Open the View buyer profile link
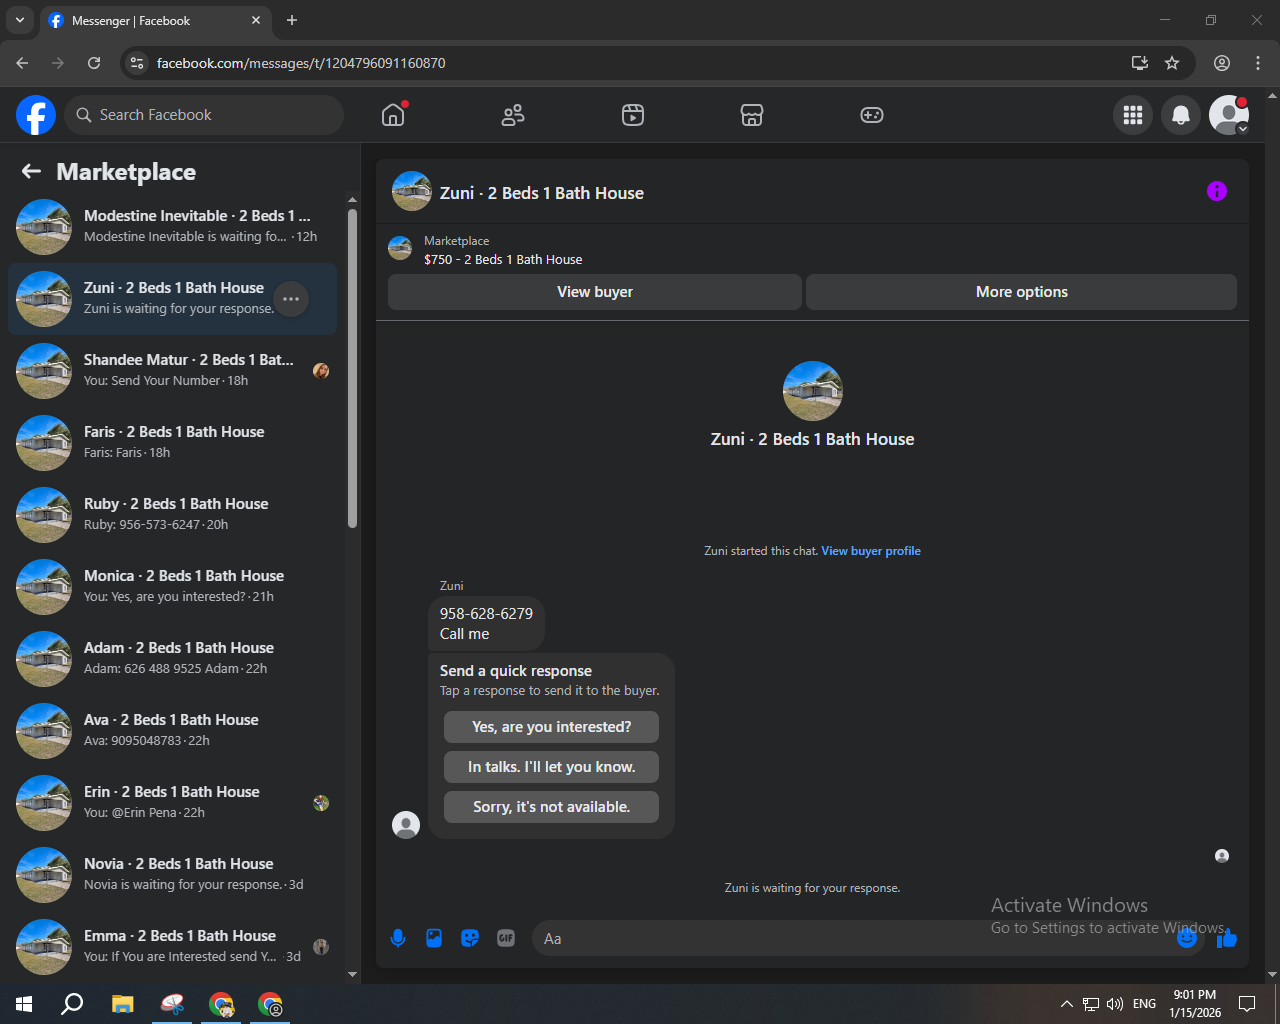Image resolution: width=1280 pixels, height=1024 pixels. [x=870, y=551]
